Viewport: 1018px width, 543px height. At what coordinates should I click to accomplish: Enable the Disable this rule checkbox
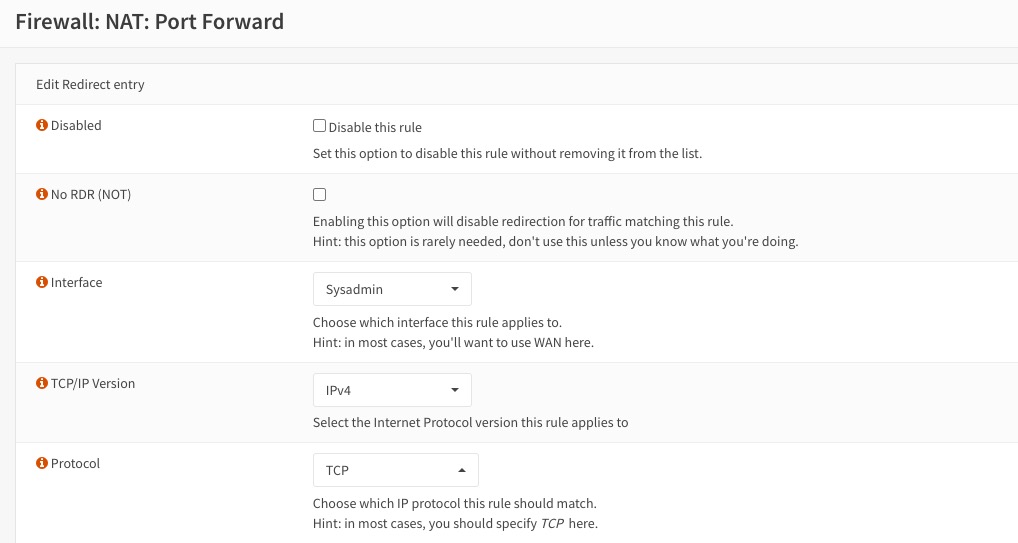[319, 125]
